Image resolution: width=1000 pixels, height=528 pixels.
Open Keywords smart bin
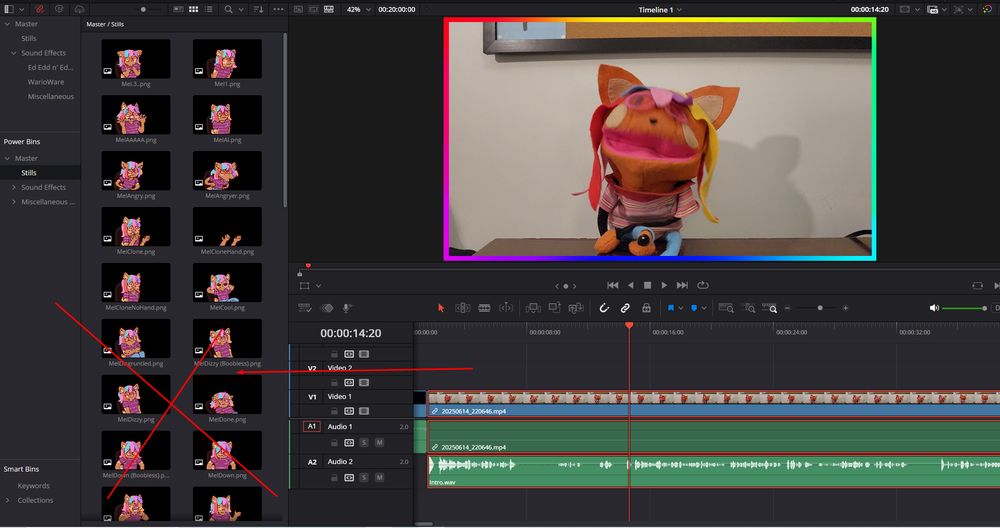pyautogui.click(x=33, y=486)
